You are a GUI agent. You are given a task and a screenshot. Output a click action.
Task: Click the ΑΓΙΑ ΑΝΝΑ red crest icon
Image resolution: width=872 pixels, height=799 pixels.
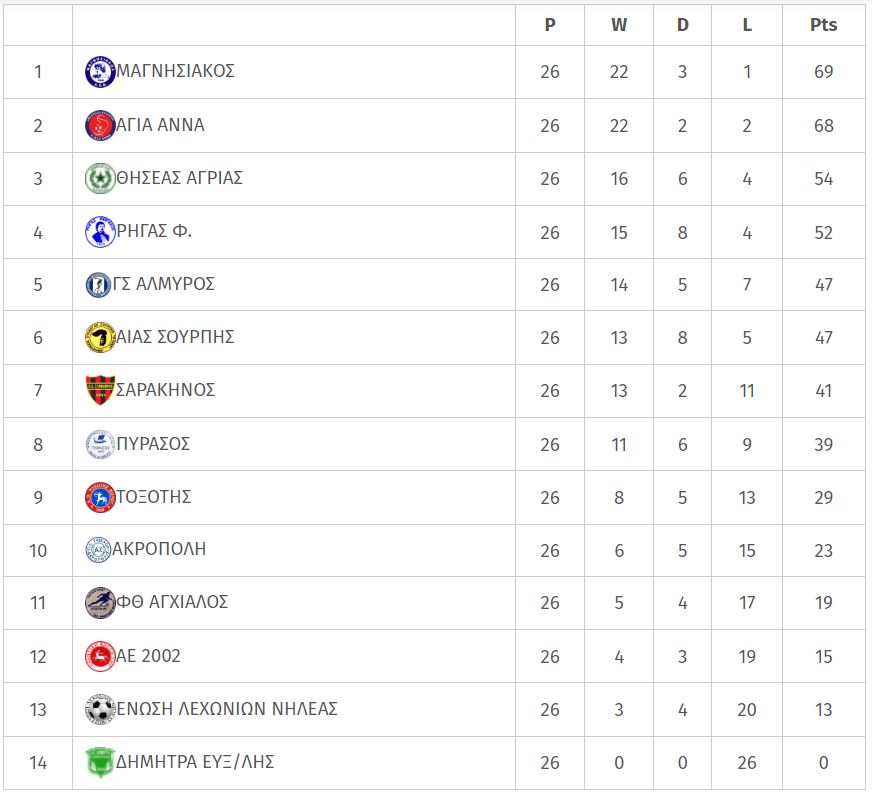[x=100, y=125]
